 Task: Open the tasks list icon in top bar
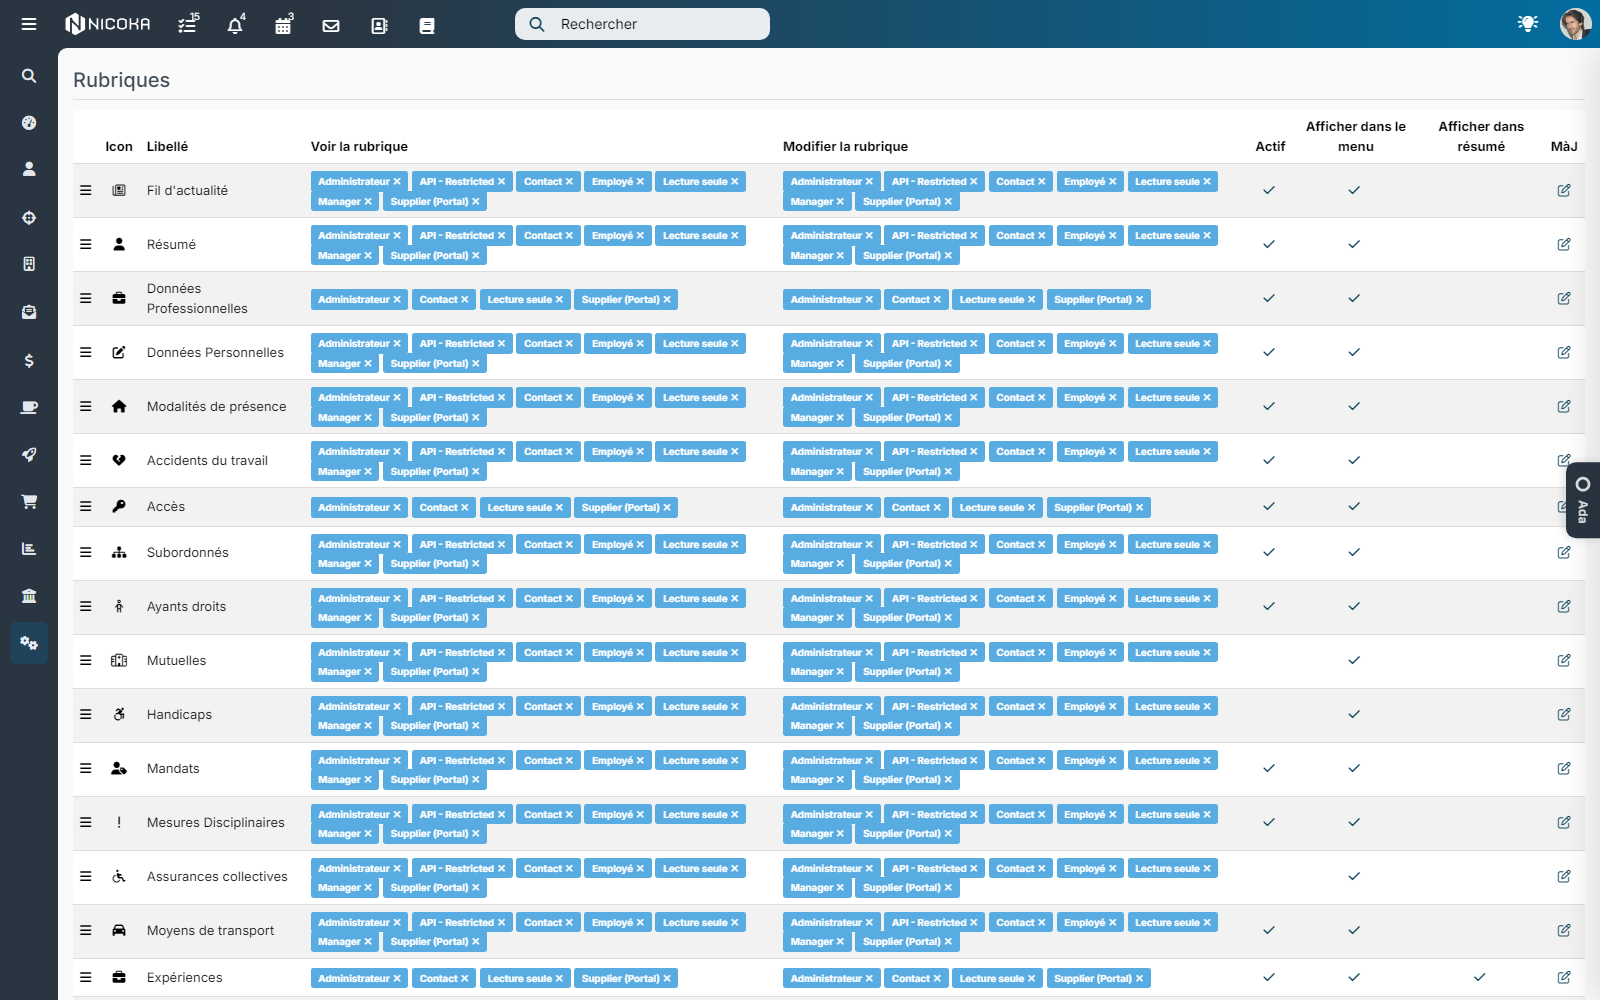coord(187,25)
